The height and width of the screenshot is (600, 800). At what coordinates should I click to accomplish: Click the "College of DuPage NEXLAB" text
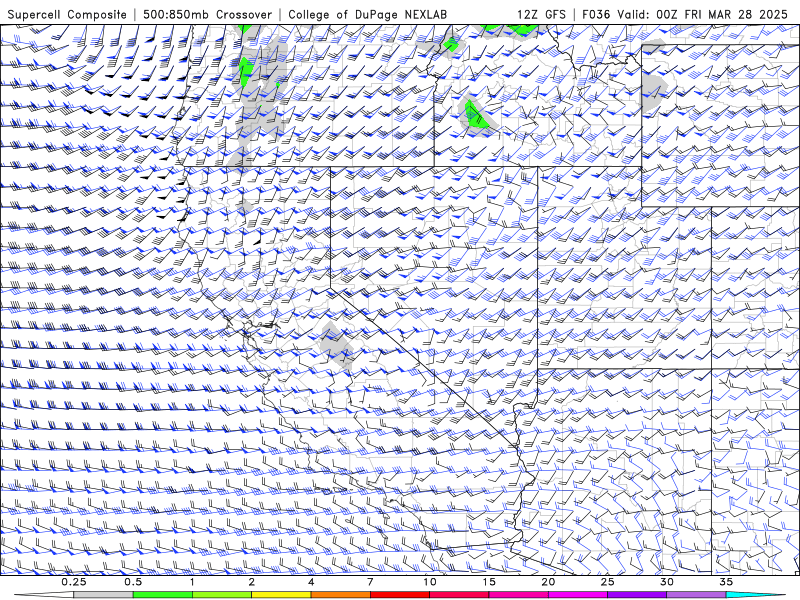(367, 14)
